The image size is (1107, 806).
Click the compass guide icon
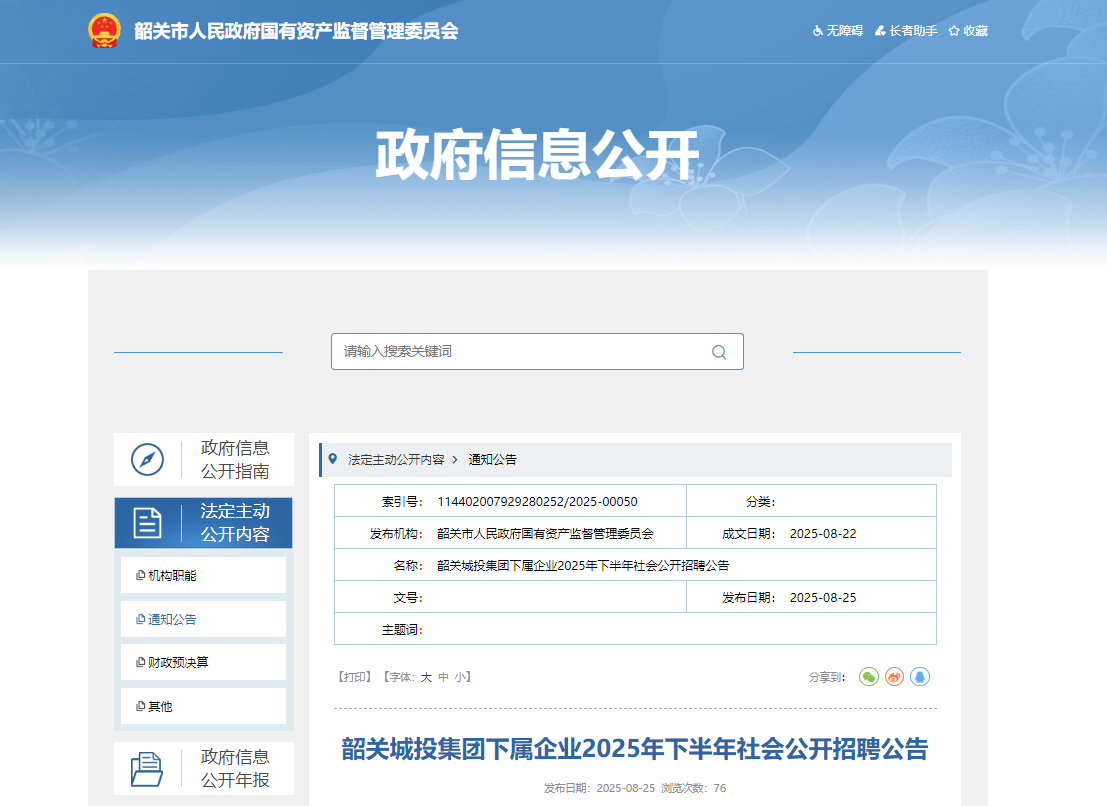(148, 460)
